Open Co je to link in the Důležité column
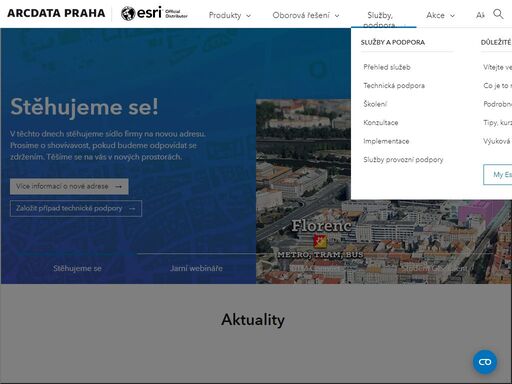Viewport: 512px width, 384px height. [497, 86]
